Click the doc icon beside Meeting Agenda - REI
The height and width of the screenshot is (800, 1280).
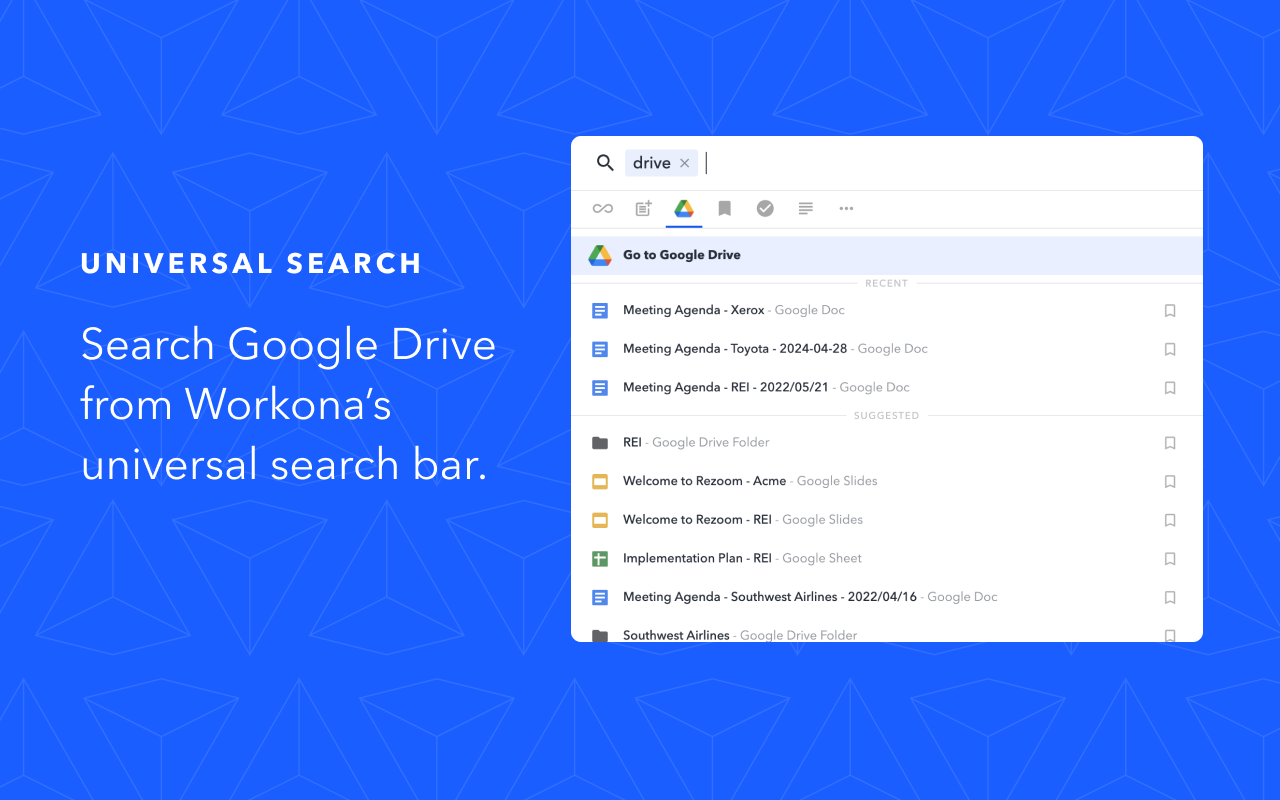point(600,387)
